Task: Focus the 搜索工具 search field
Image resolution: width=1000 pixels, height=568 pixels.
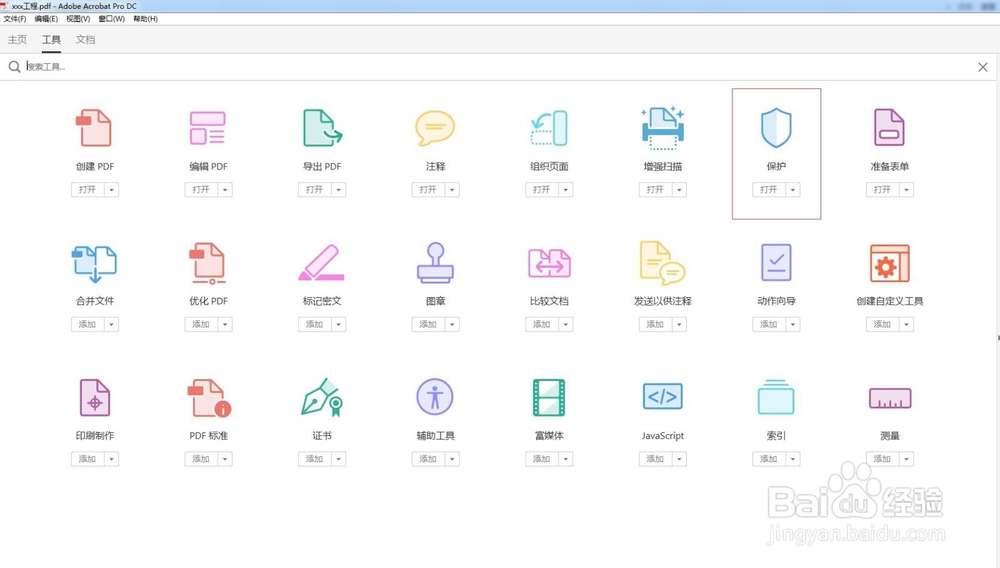Action: (497, 67)
